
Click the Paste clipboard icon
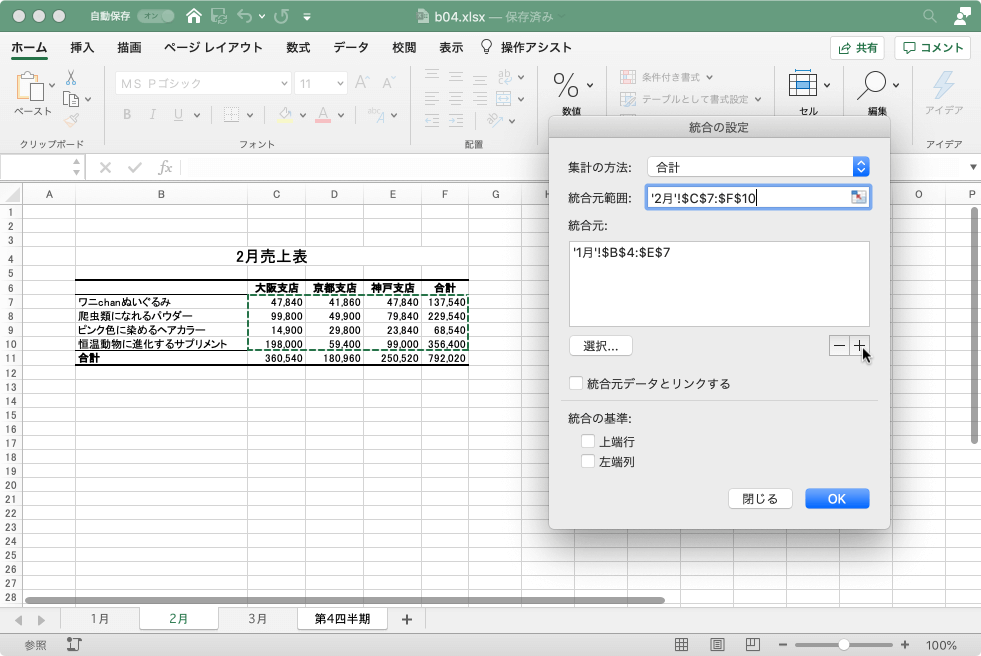coord(29,86)
